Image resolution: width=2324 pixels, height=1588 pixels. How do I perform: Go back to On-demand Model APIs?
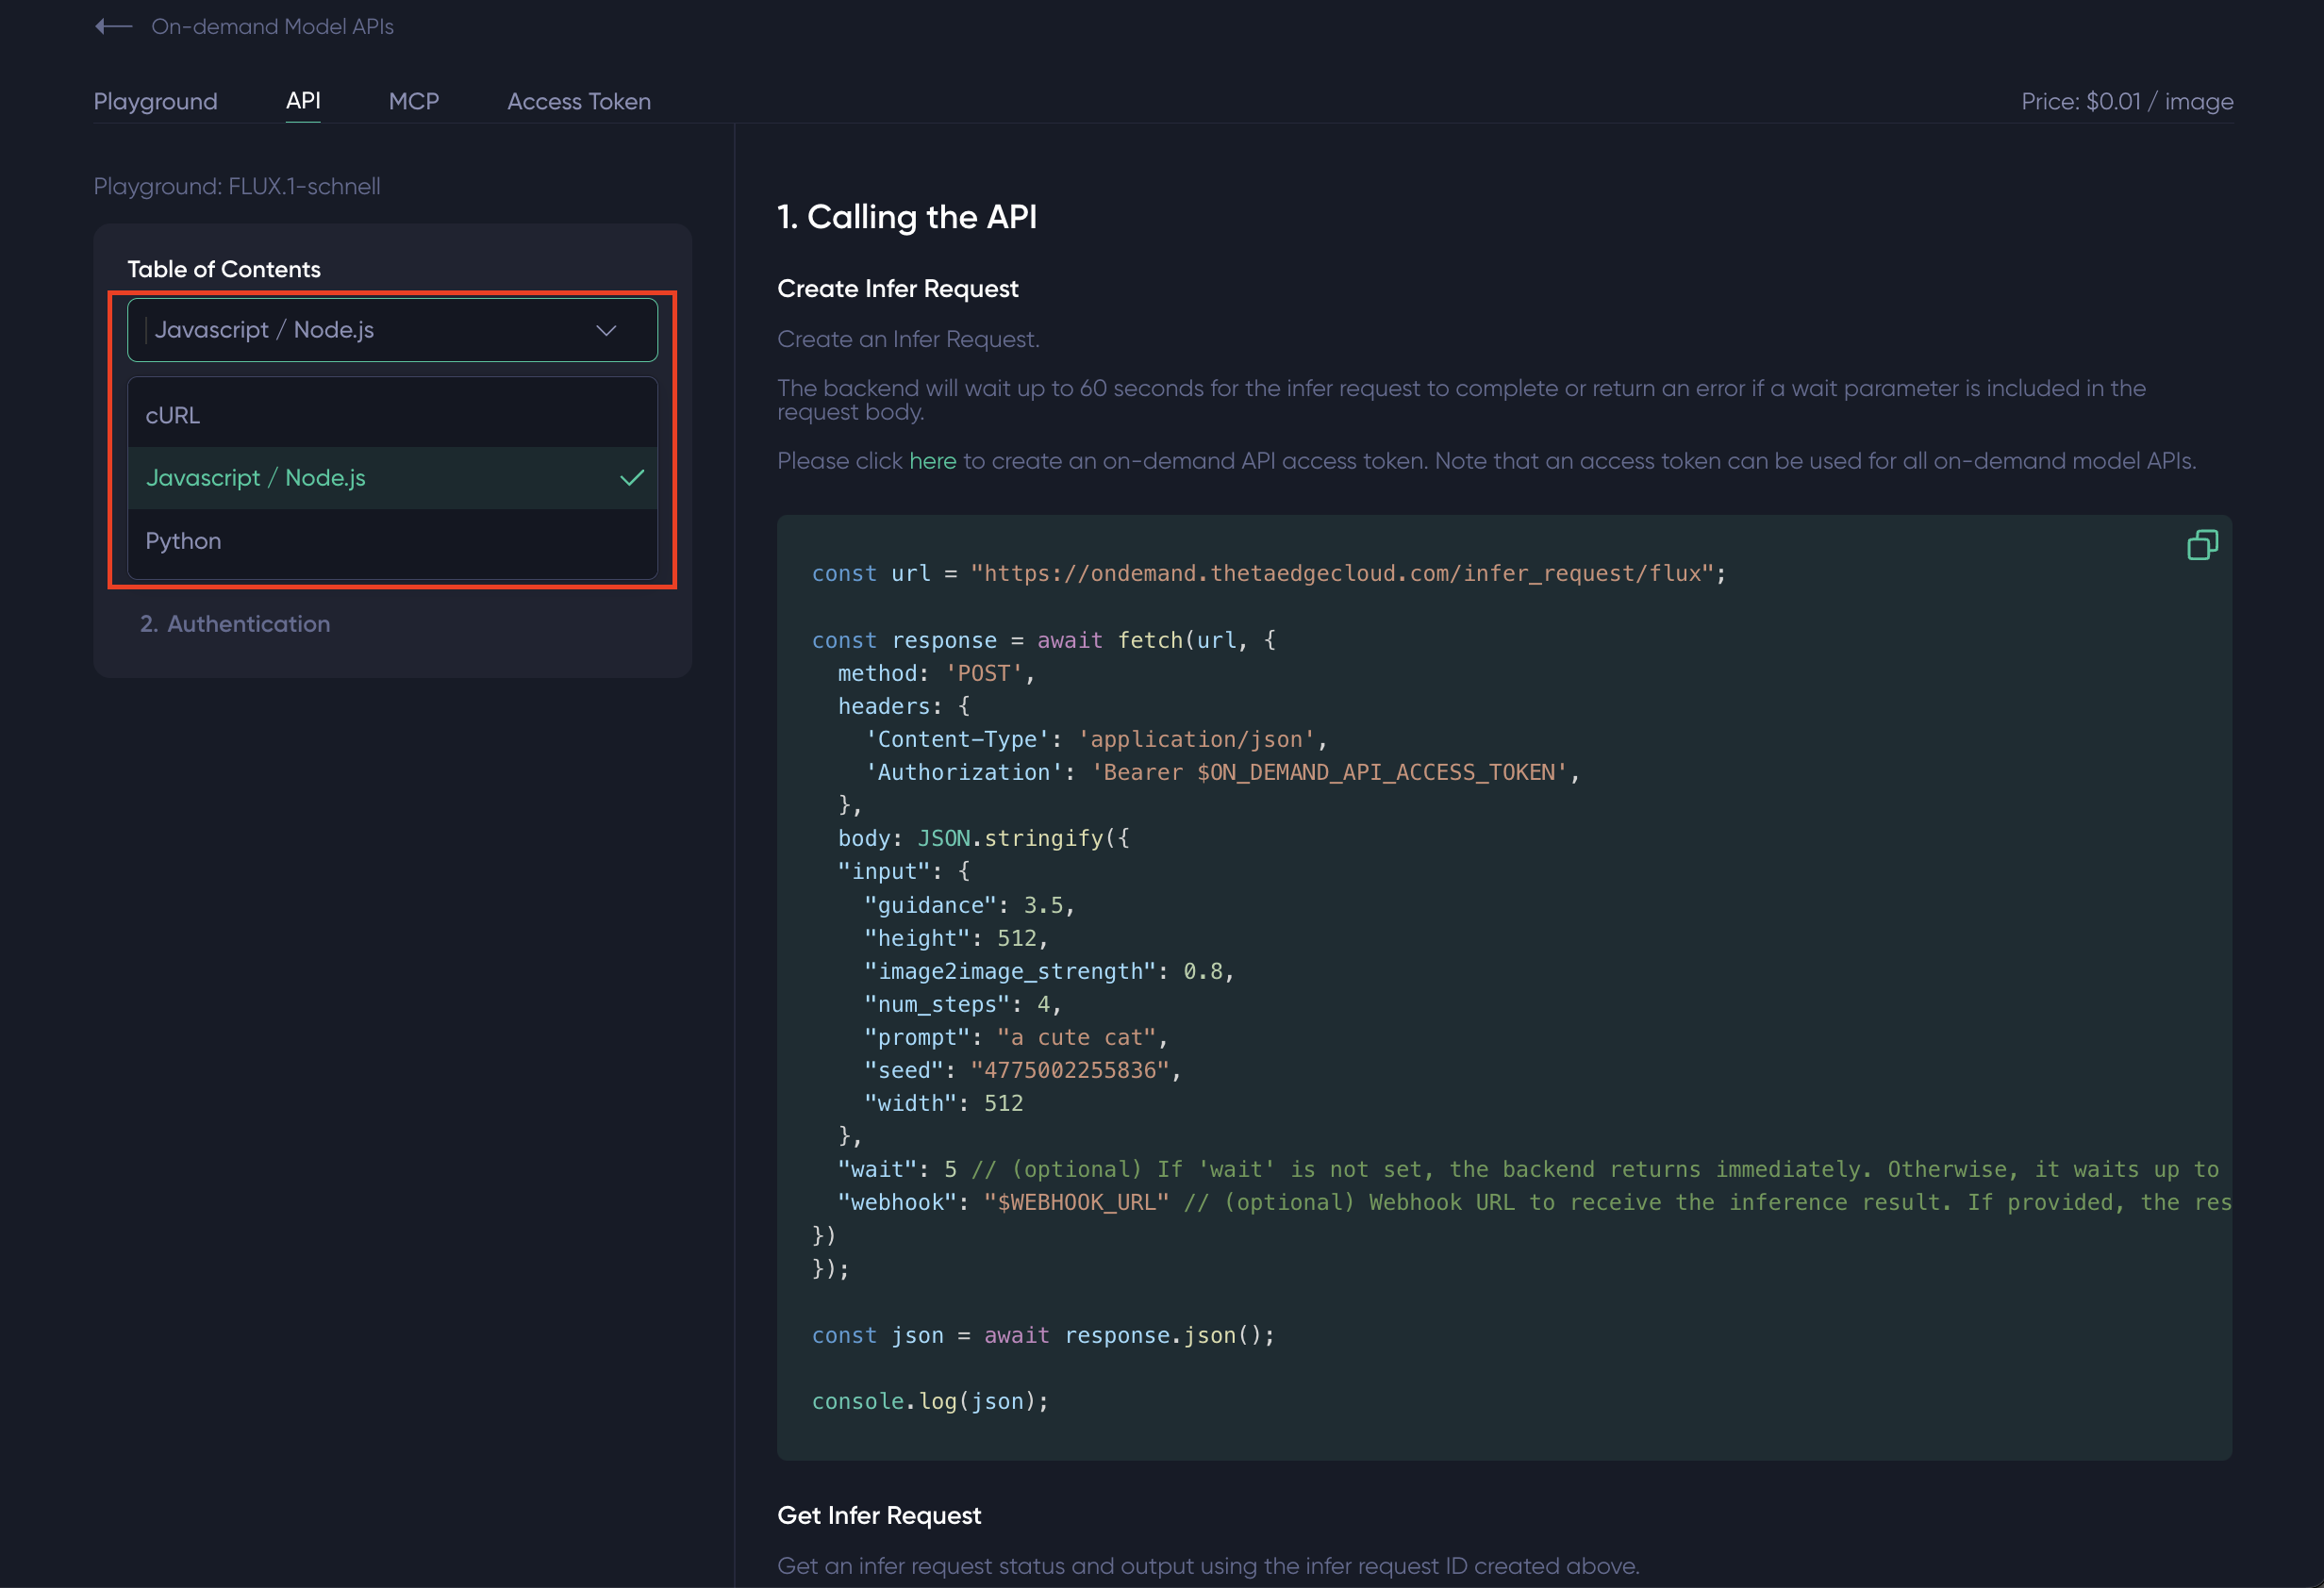point(272,26)
